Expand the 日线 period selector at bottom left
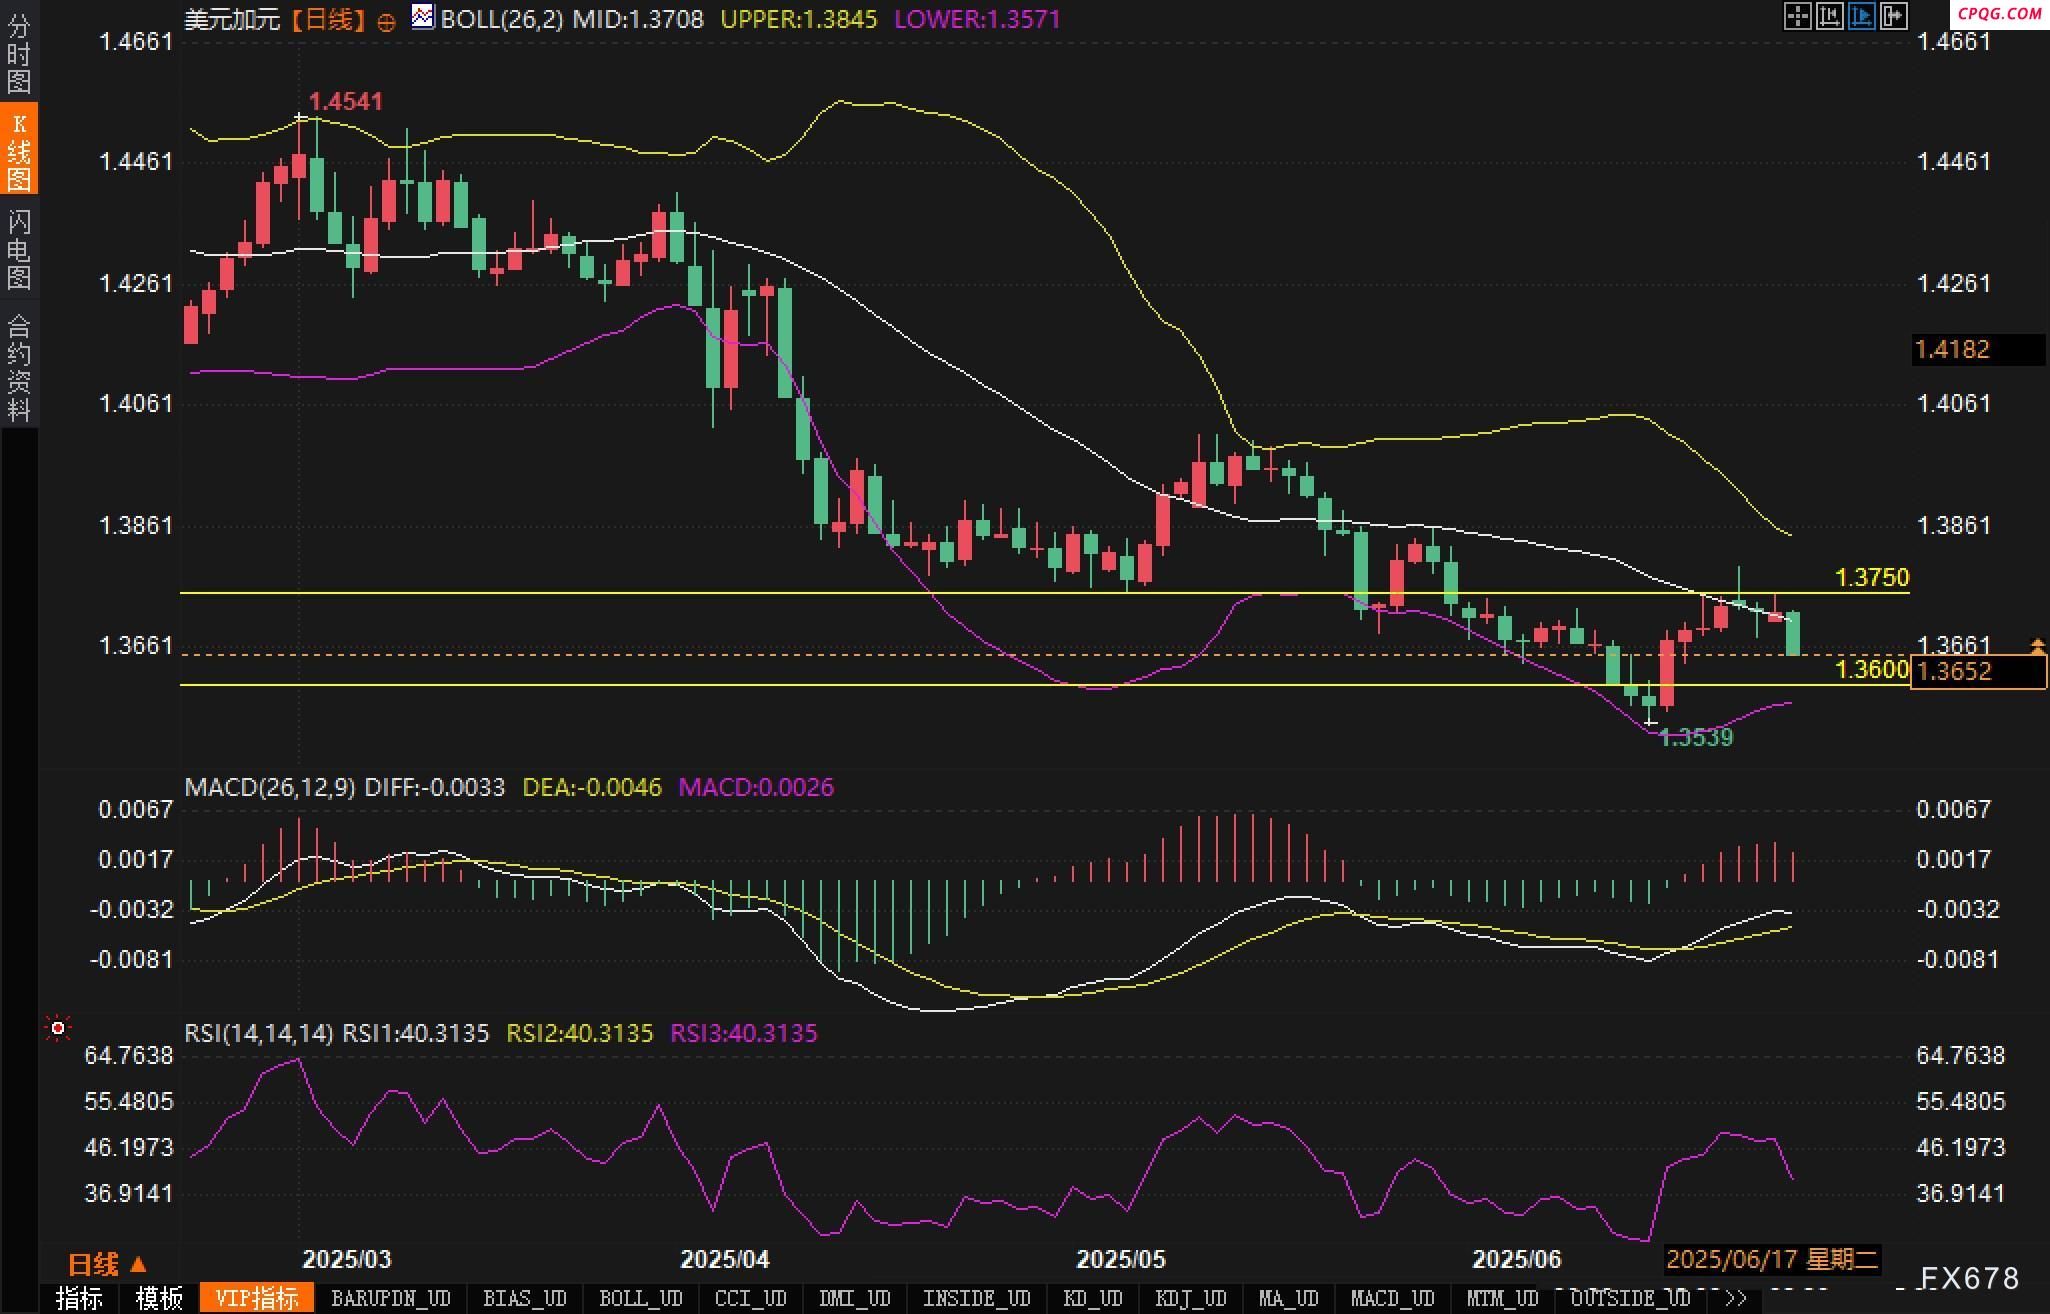2050x1314 pixels. 106,1264
